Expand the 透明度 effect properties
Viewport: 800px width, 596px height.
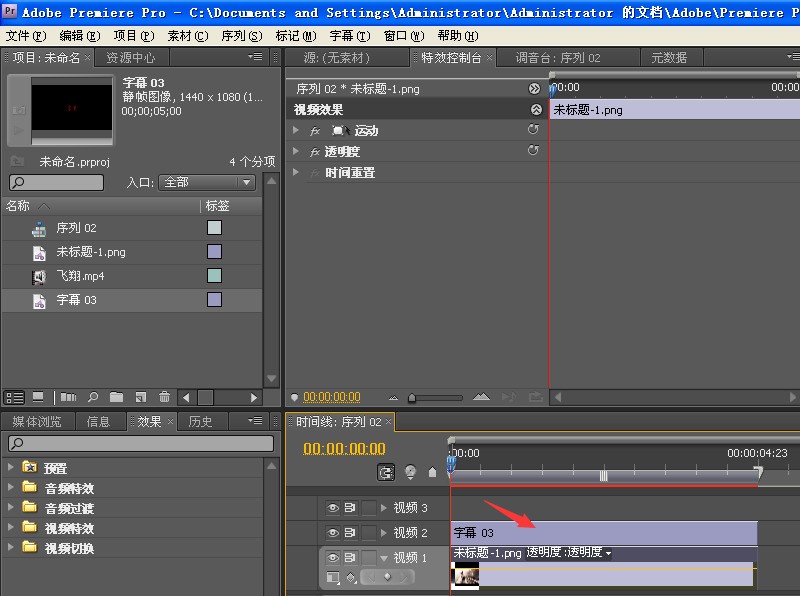[296, 151]
